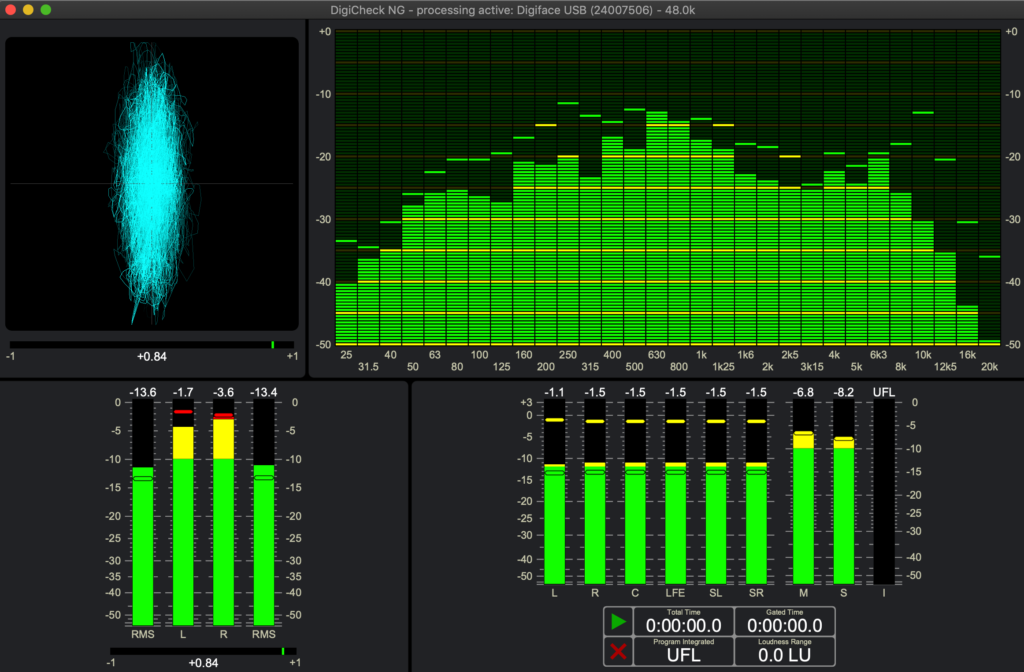Click correlation meter bar under stereo level meters

click(x=204, y=651)
